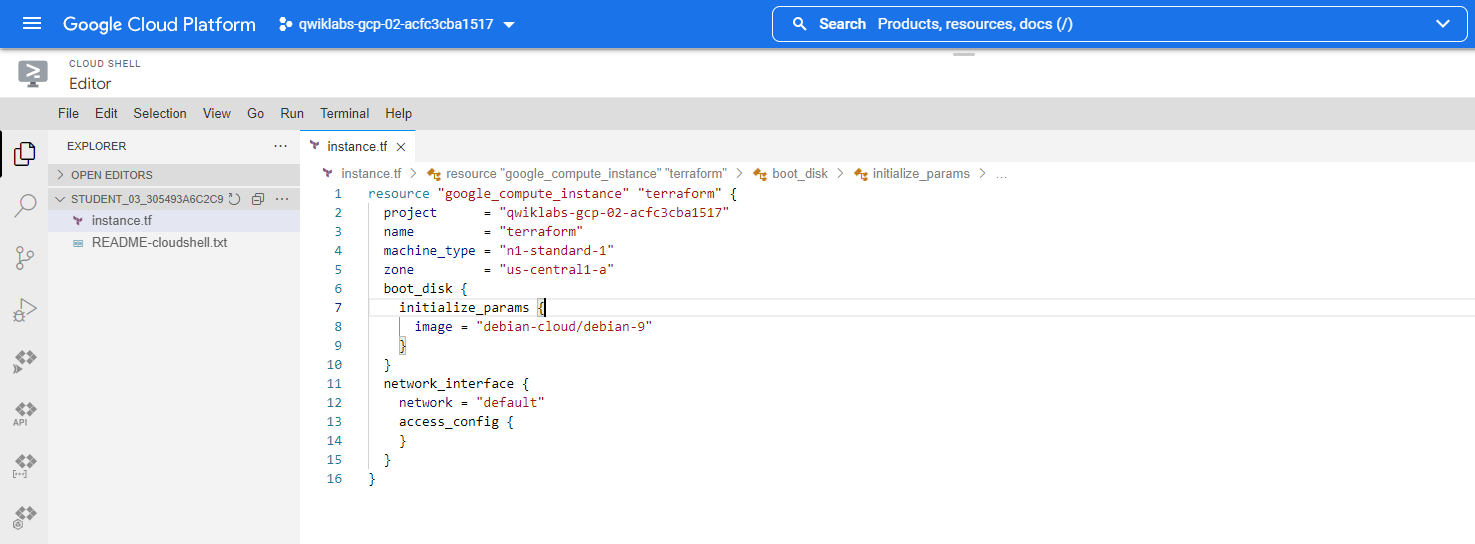Open the Search view in activity bar
Image resolution: width=1475 pixels, height=544 pixels.
[x=25, y=206]
